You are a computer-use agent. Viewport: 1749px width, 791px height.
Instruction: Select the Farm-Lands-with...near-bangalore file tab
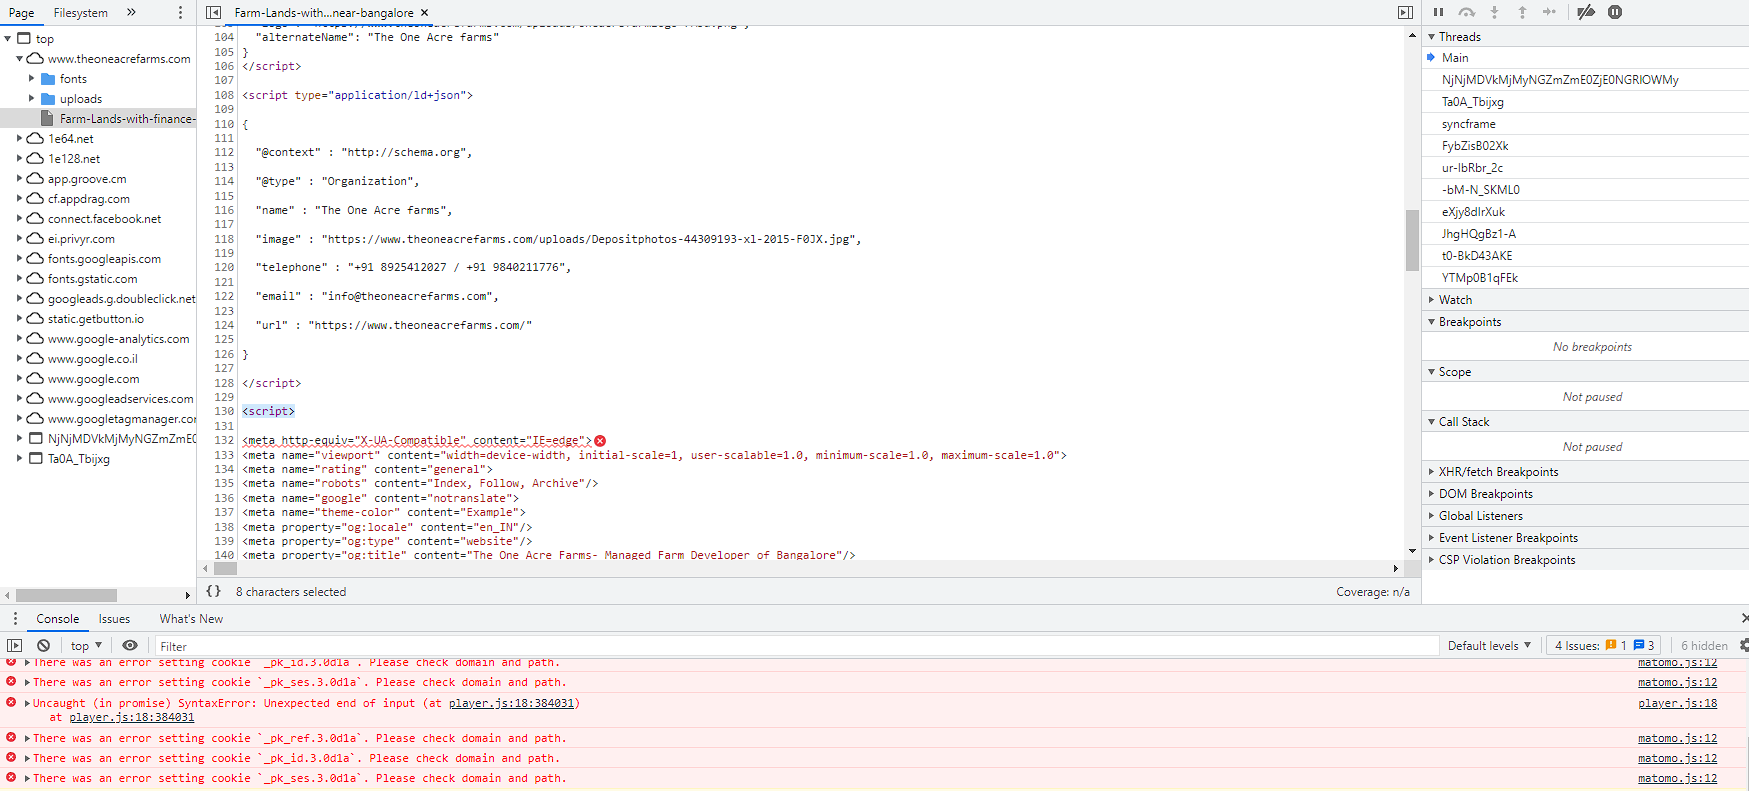pos(324,12)
